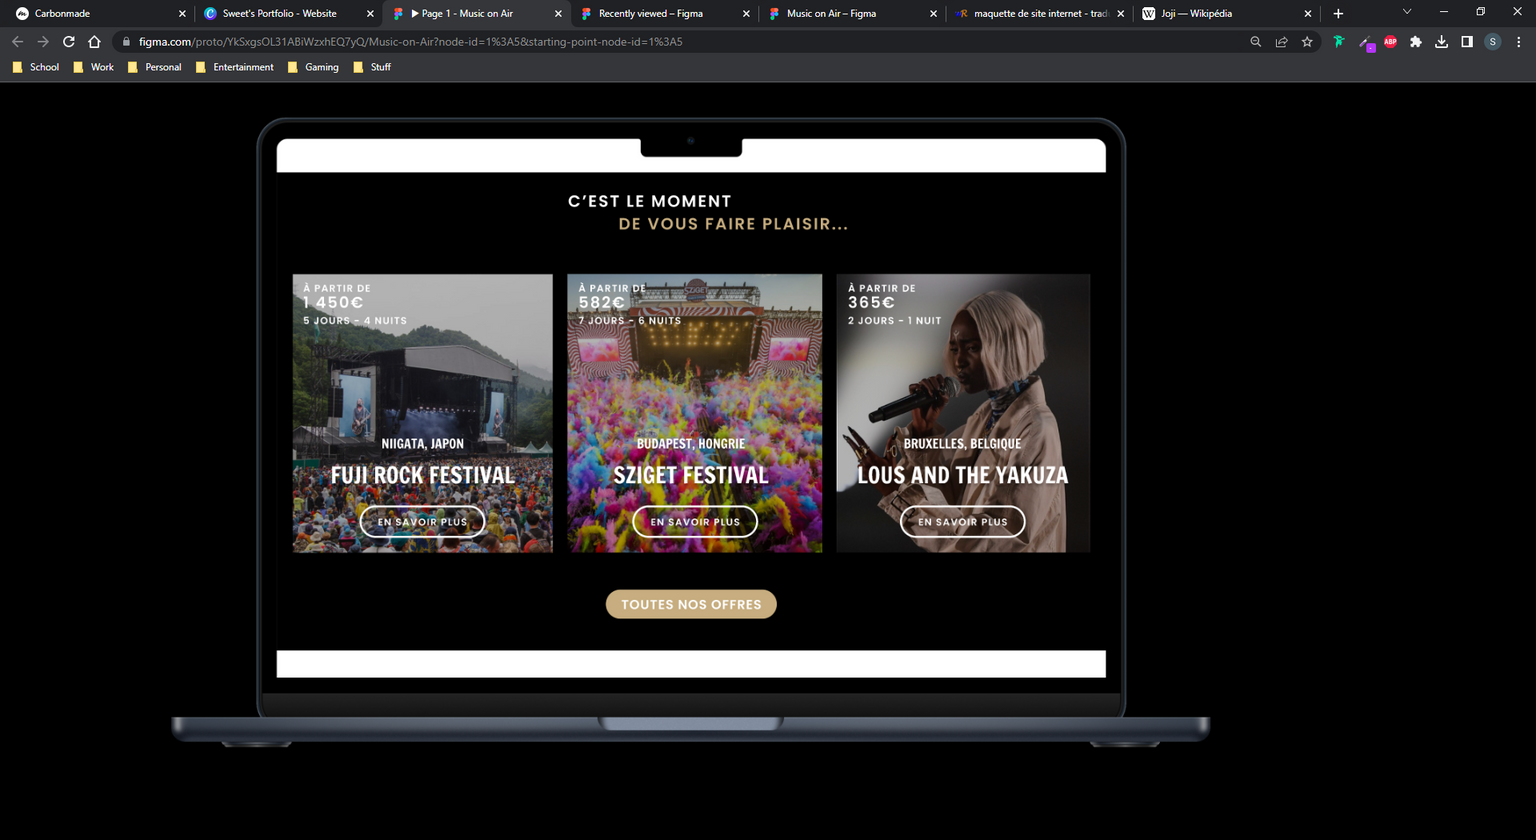This screenshot has width=1536, height=840.
Task: Close the Recently viewed – Figma tab
Action: point(746,14)
